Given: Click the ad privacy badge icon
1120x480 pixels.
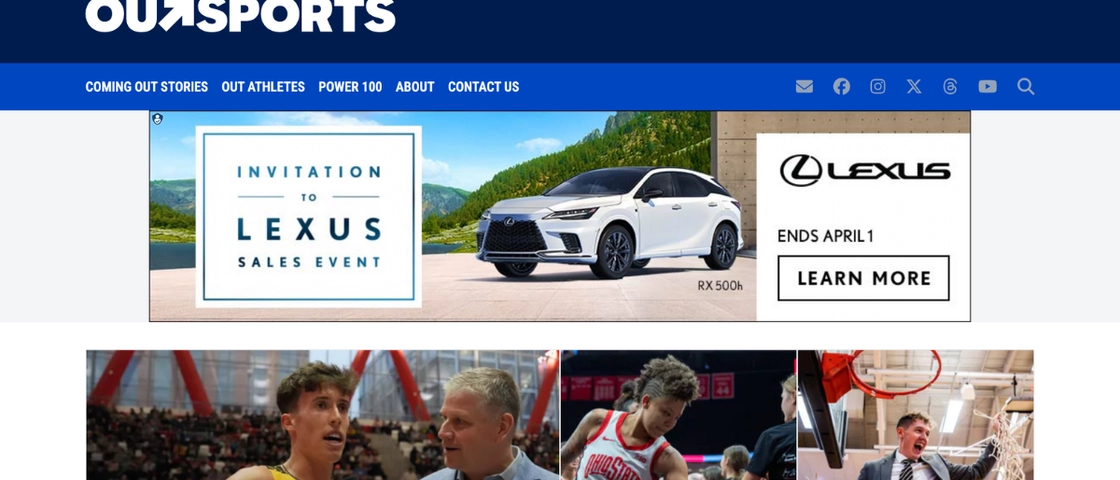Looking at the screenshot, I should (x=157, y=119).
